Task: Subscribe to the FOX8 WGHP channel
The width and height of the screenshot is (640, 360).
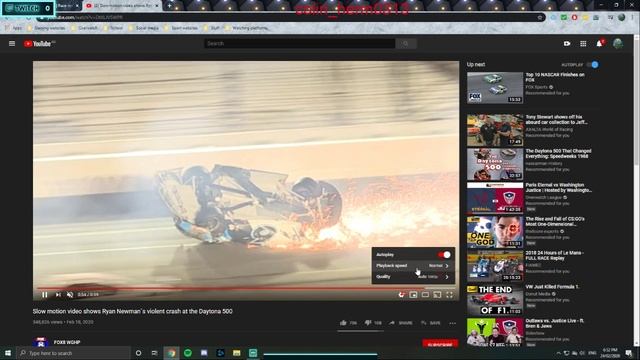Action: (x=440, y=344)
